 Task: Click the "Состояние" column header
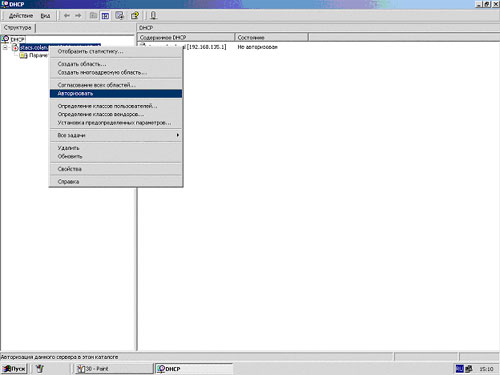tap(271, 37)
